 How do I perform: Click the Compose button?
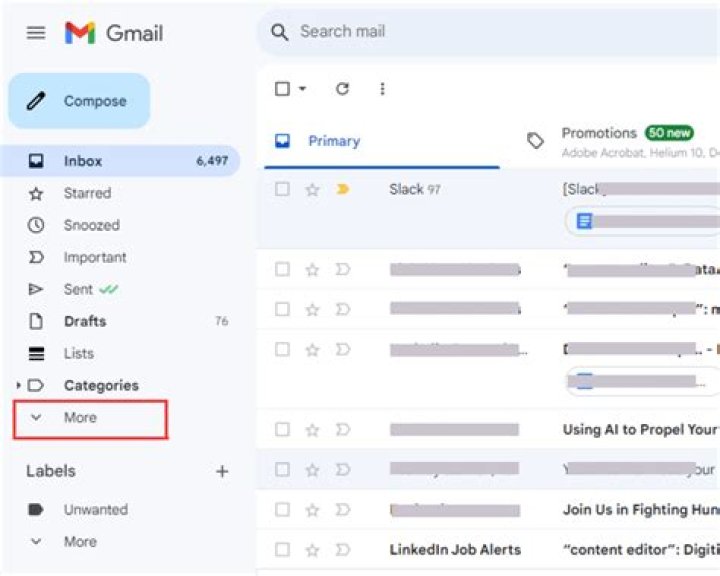(79, 101)
